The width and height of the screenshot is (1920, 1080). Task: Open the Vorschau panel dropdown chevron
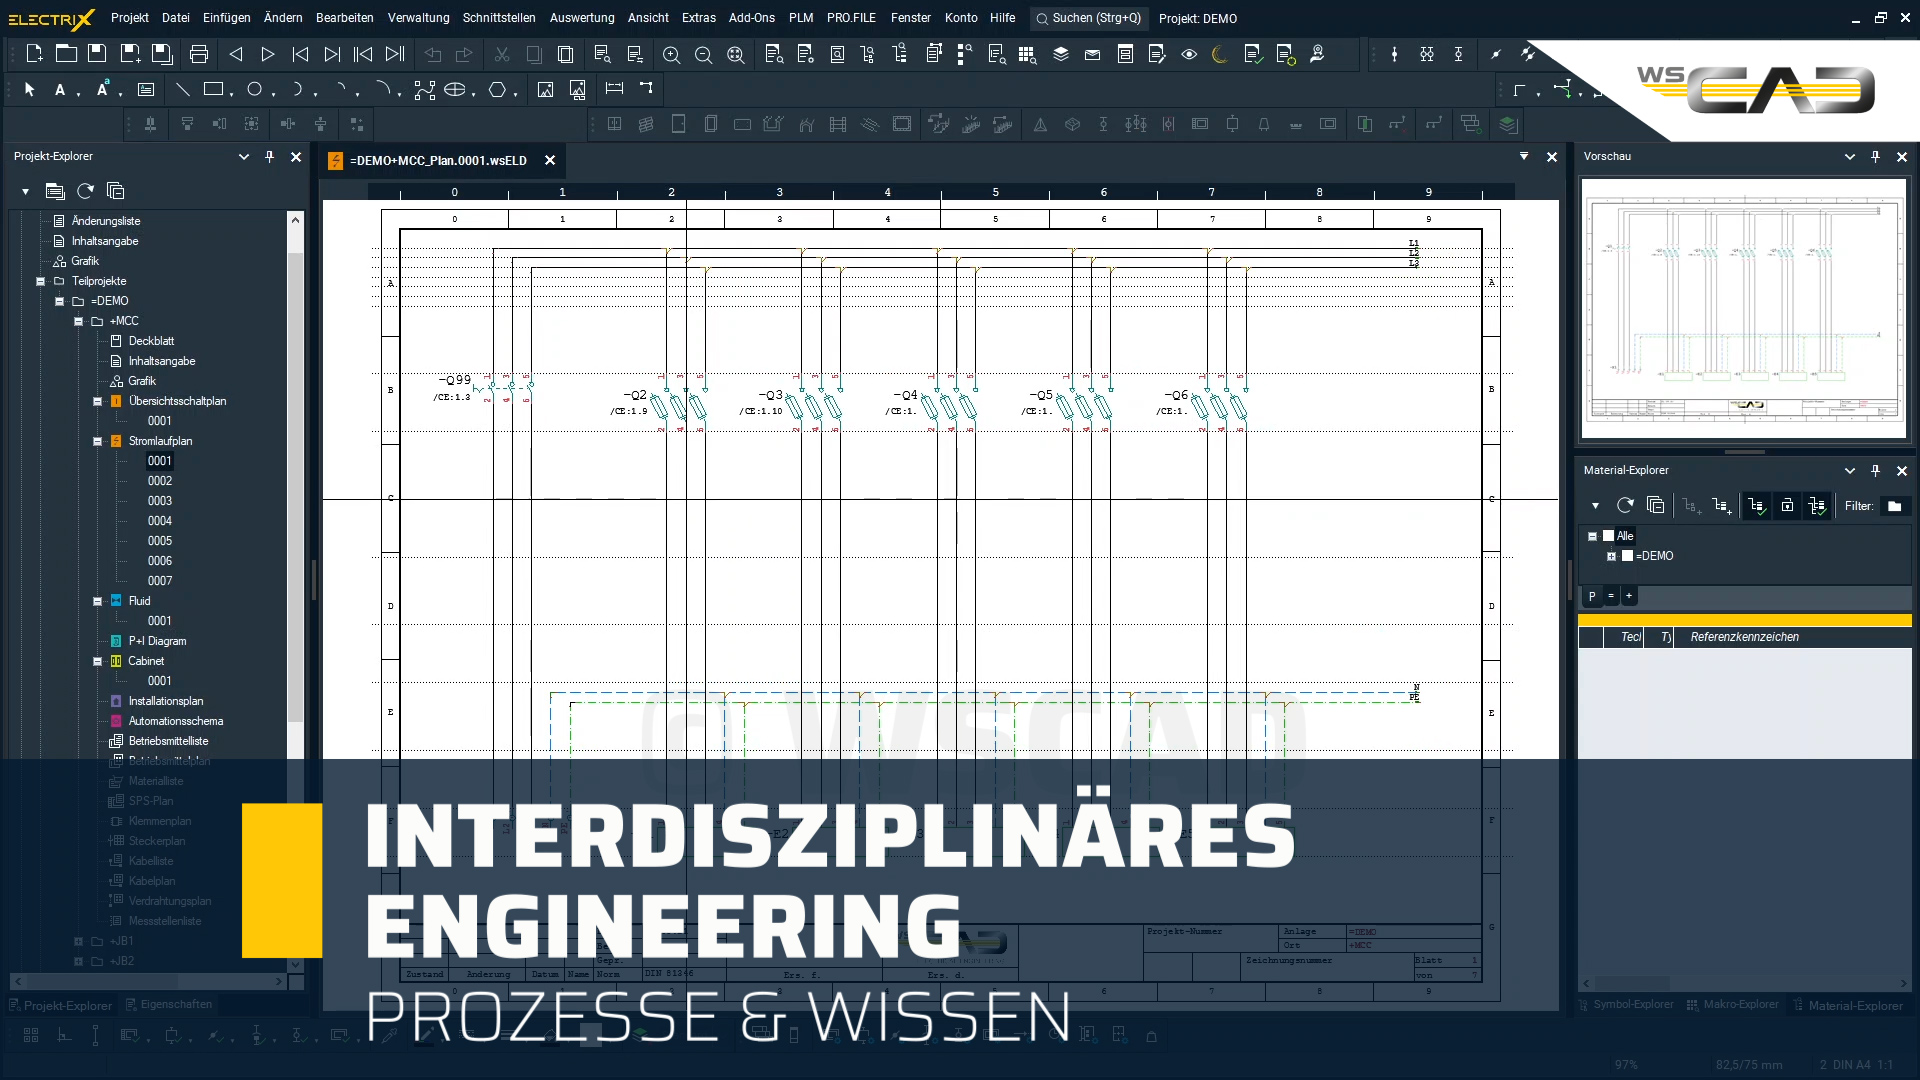point(1848,157)
